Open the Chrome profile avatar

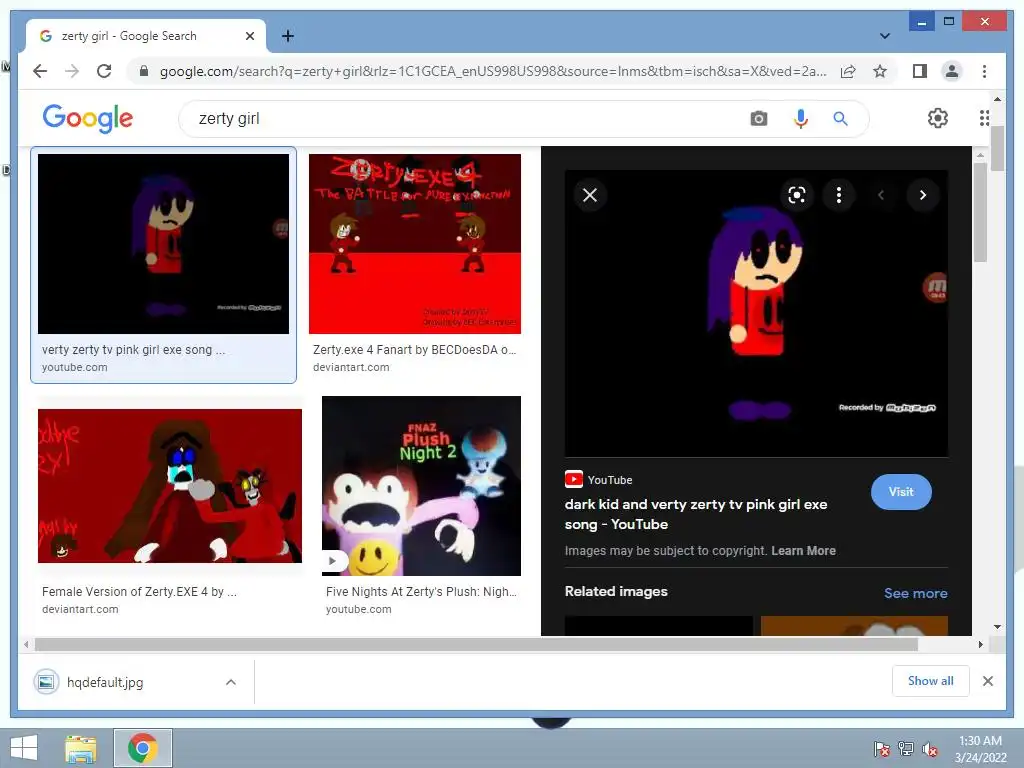point(952,71)
